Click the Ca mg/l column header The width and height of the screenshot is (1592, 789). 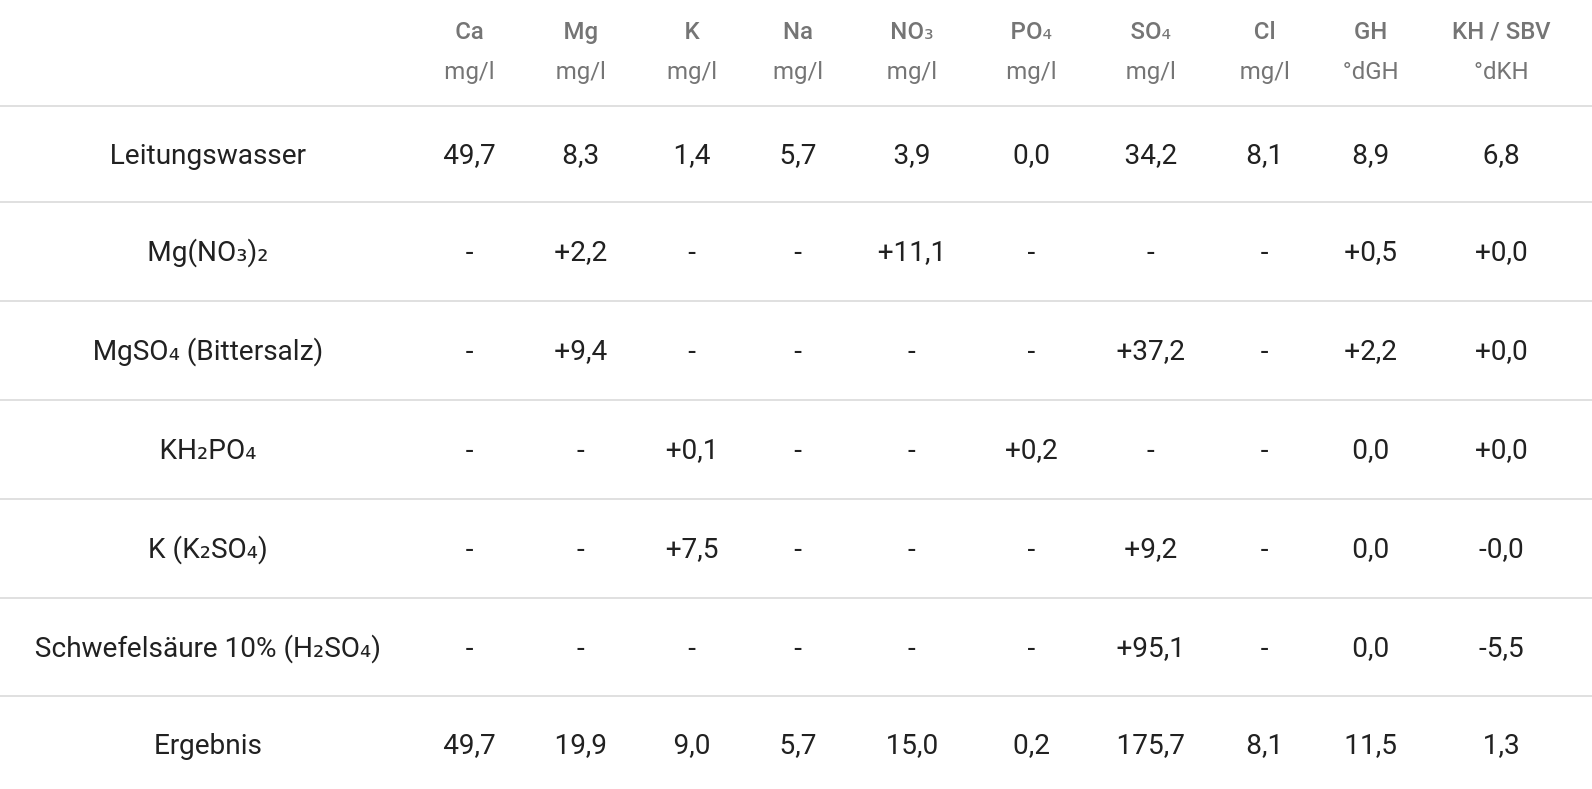point(469,51)
